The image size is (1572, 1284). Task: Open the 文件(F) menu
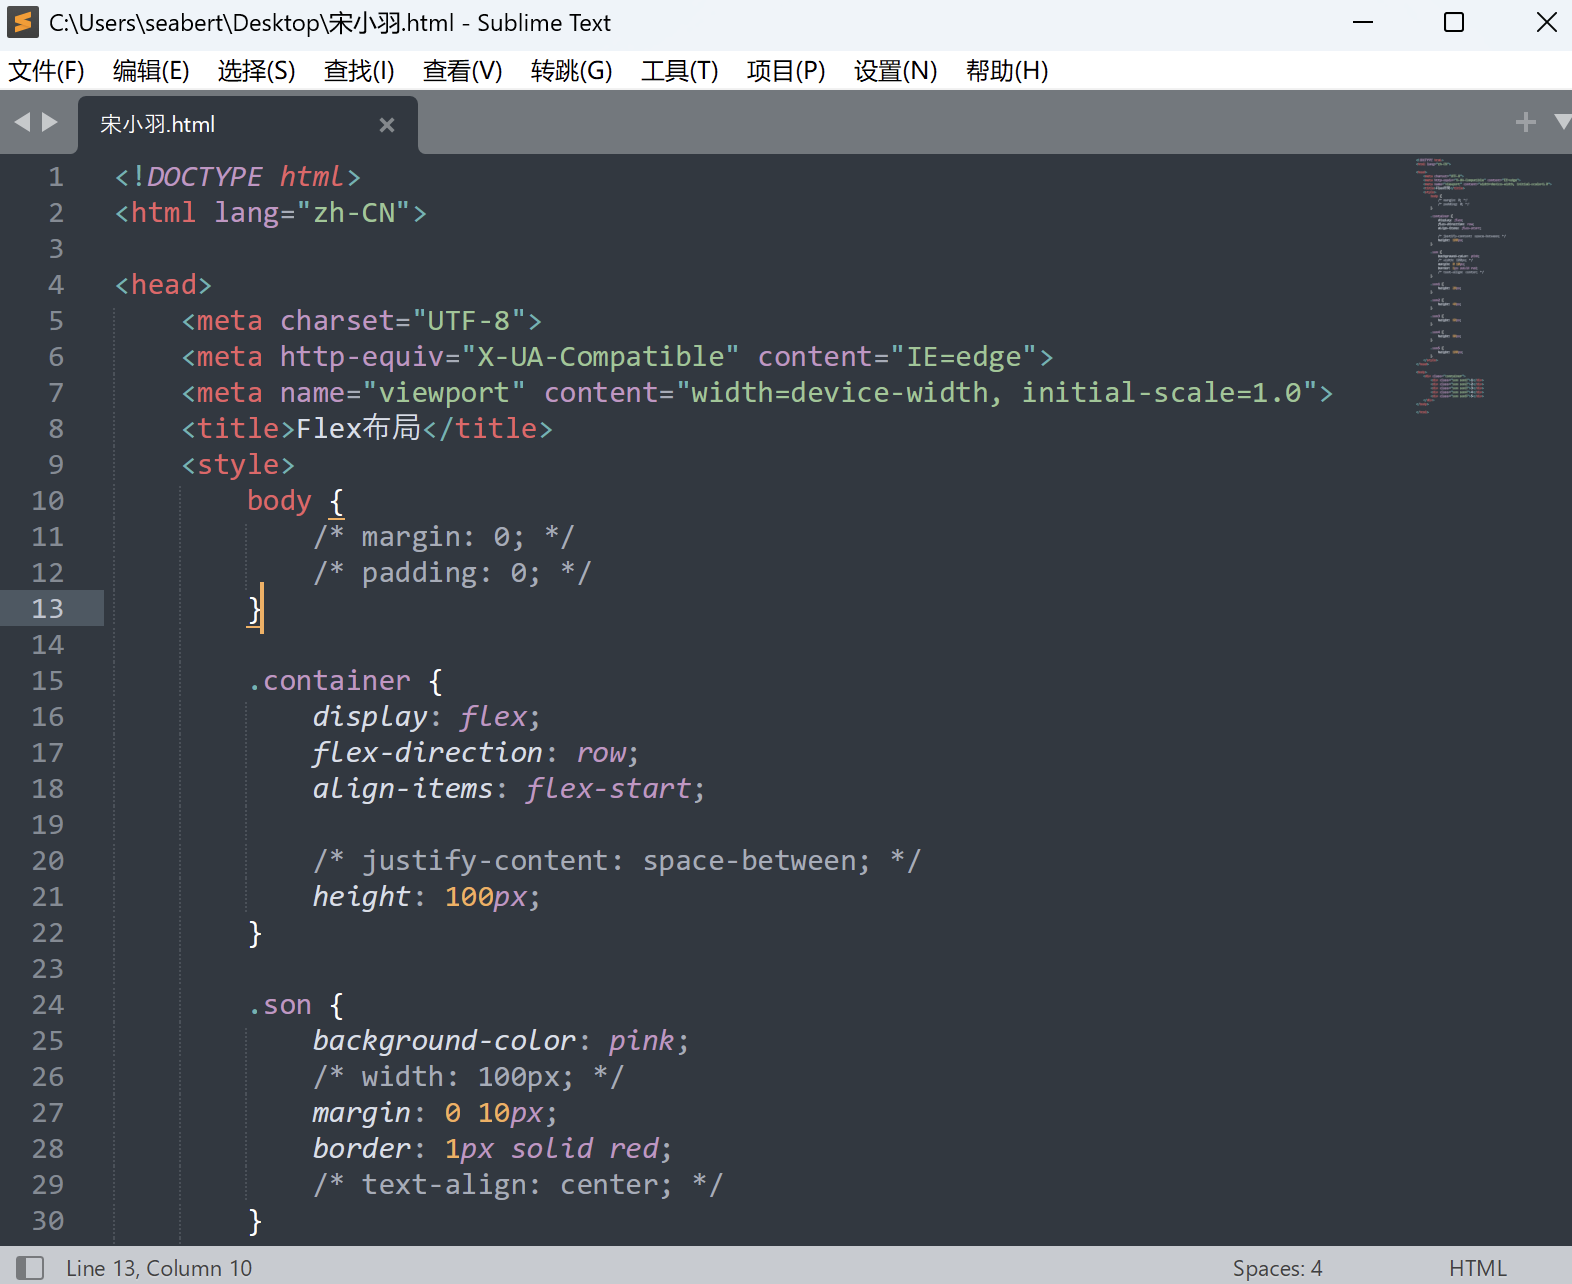coord(46,71)
